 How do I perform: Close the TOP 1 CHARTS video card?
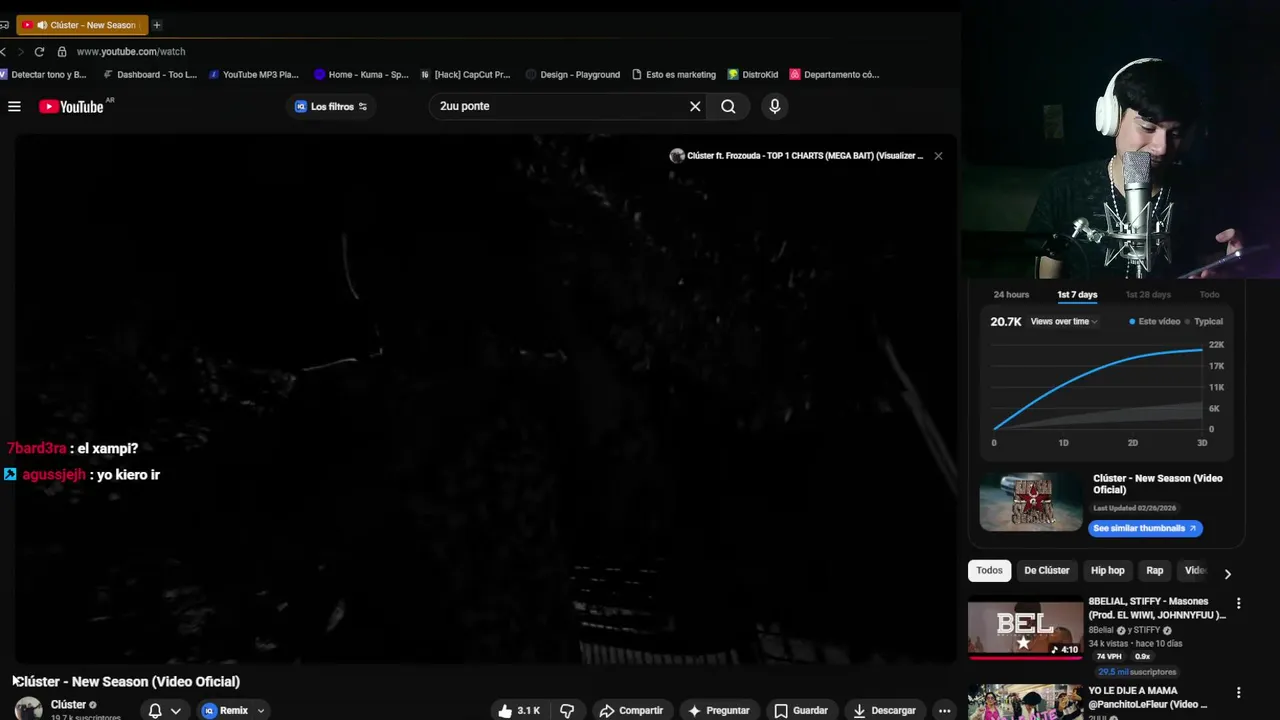(x=938, y=156)
